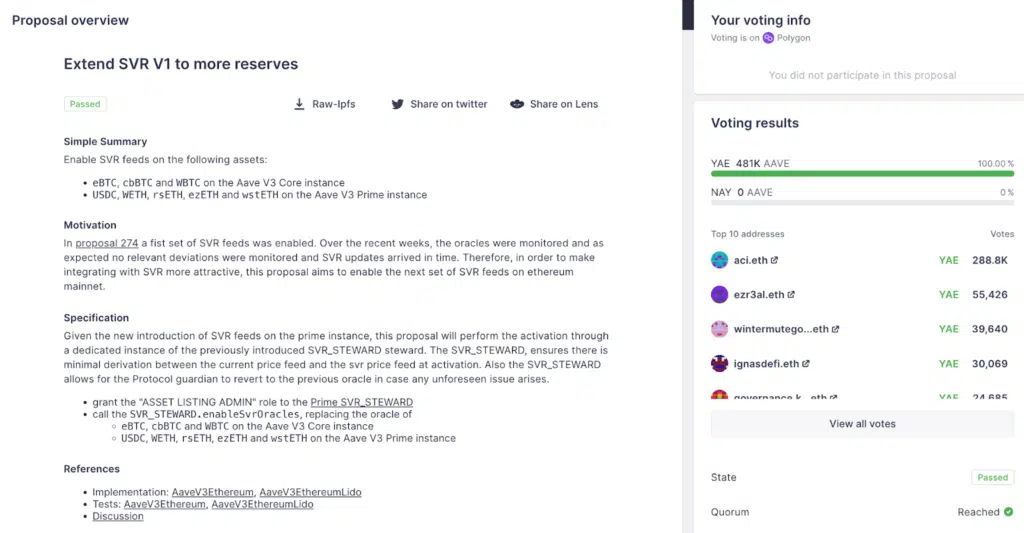1024x533 pixels.
Task: Click the Twitter bird icon
Action: pos(397,104)
